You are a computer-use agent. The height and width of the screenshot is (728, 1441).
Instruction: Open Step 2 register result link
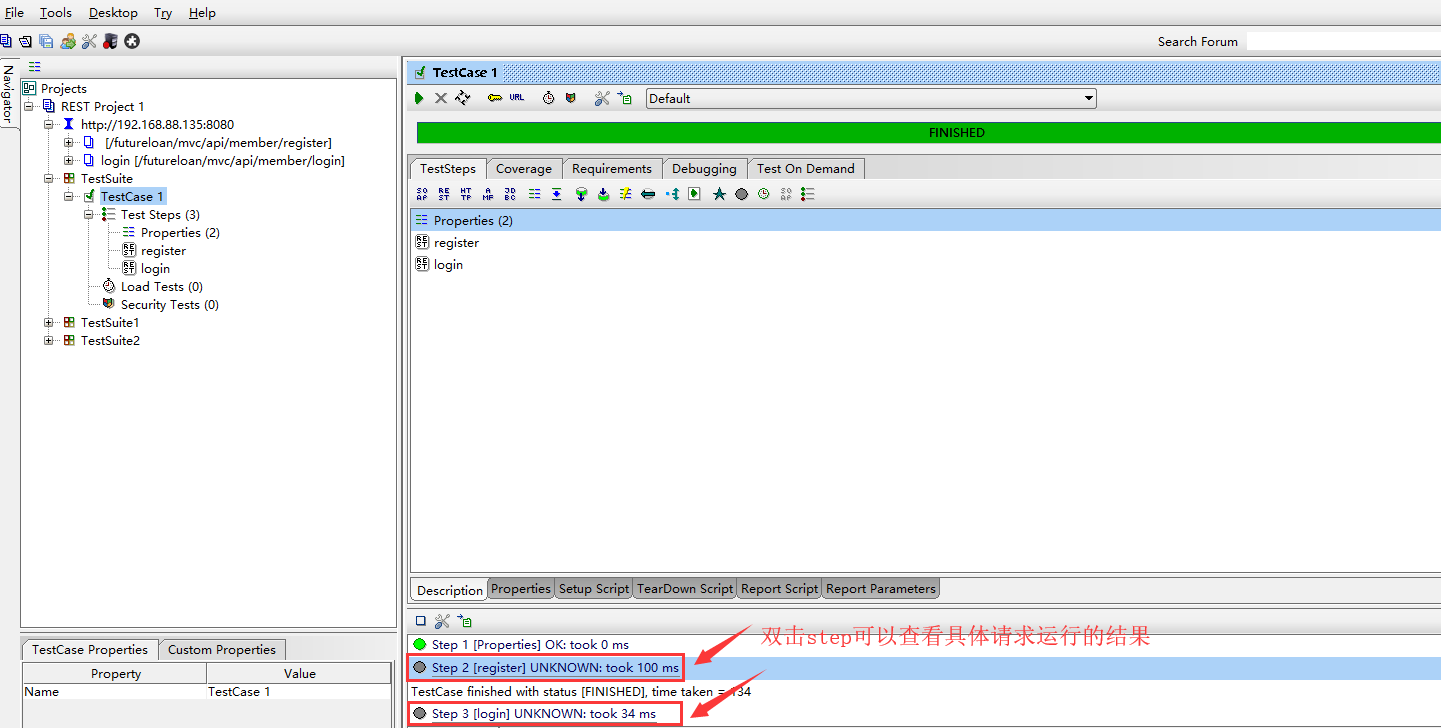[554, 668]
